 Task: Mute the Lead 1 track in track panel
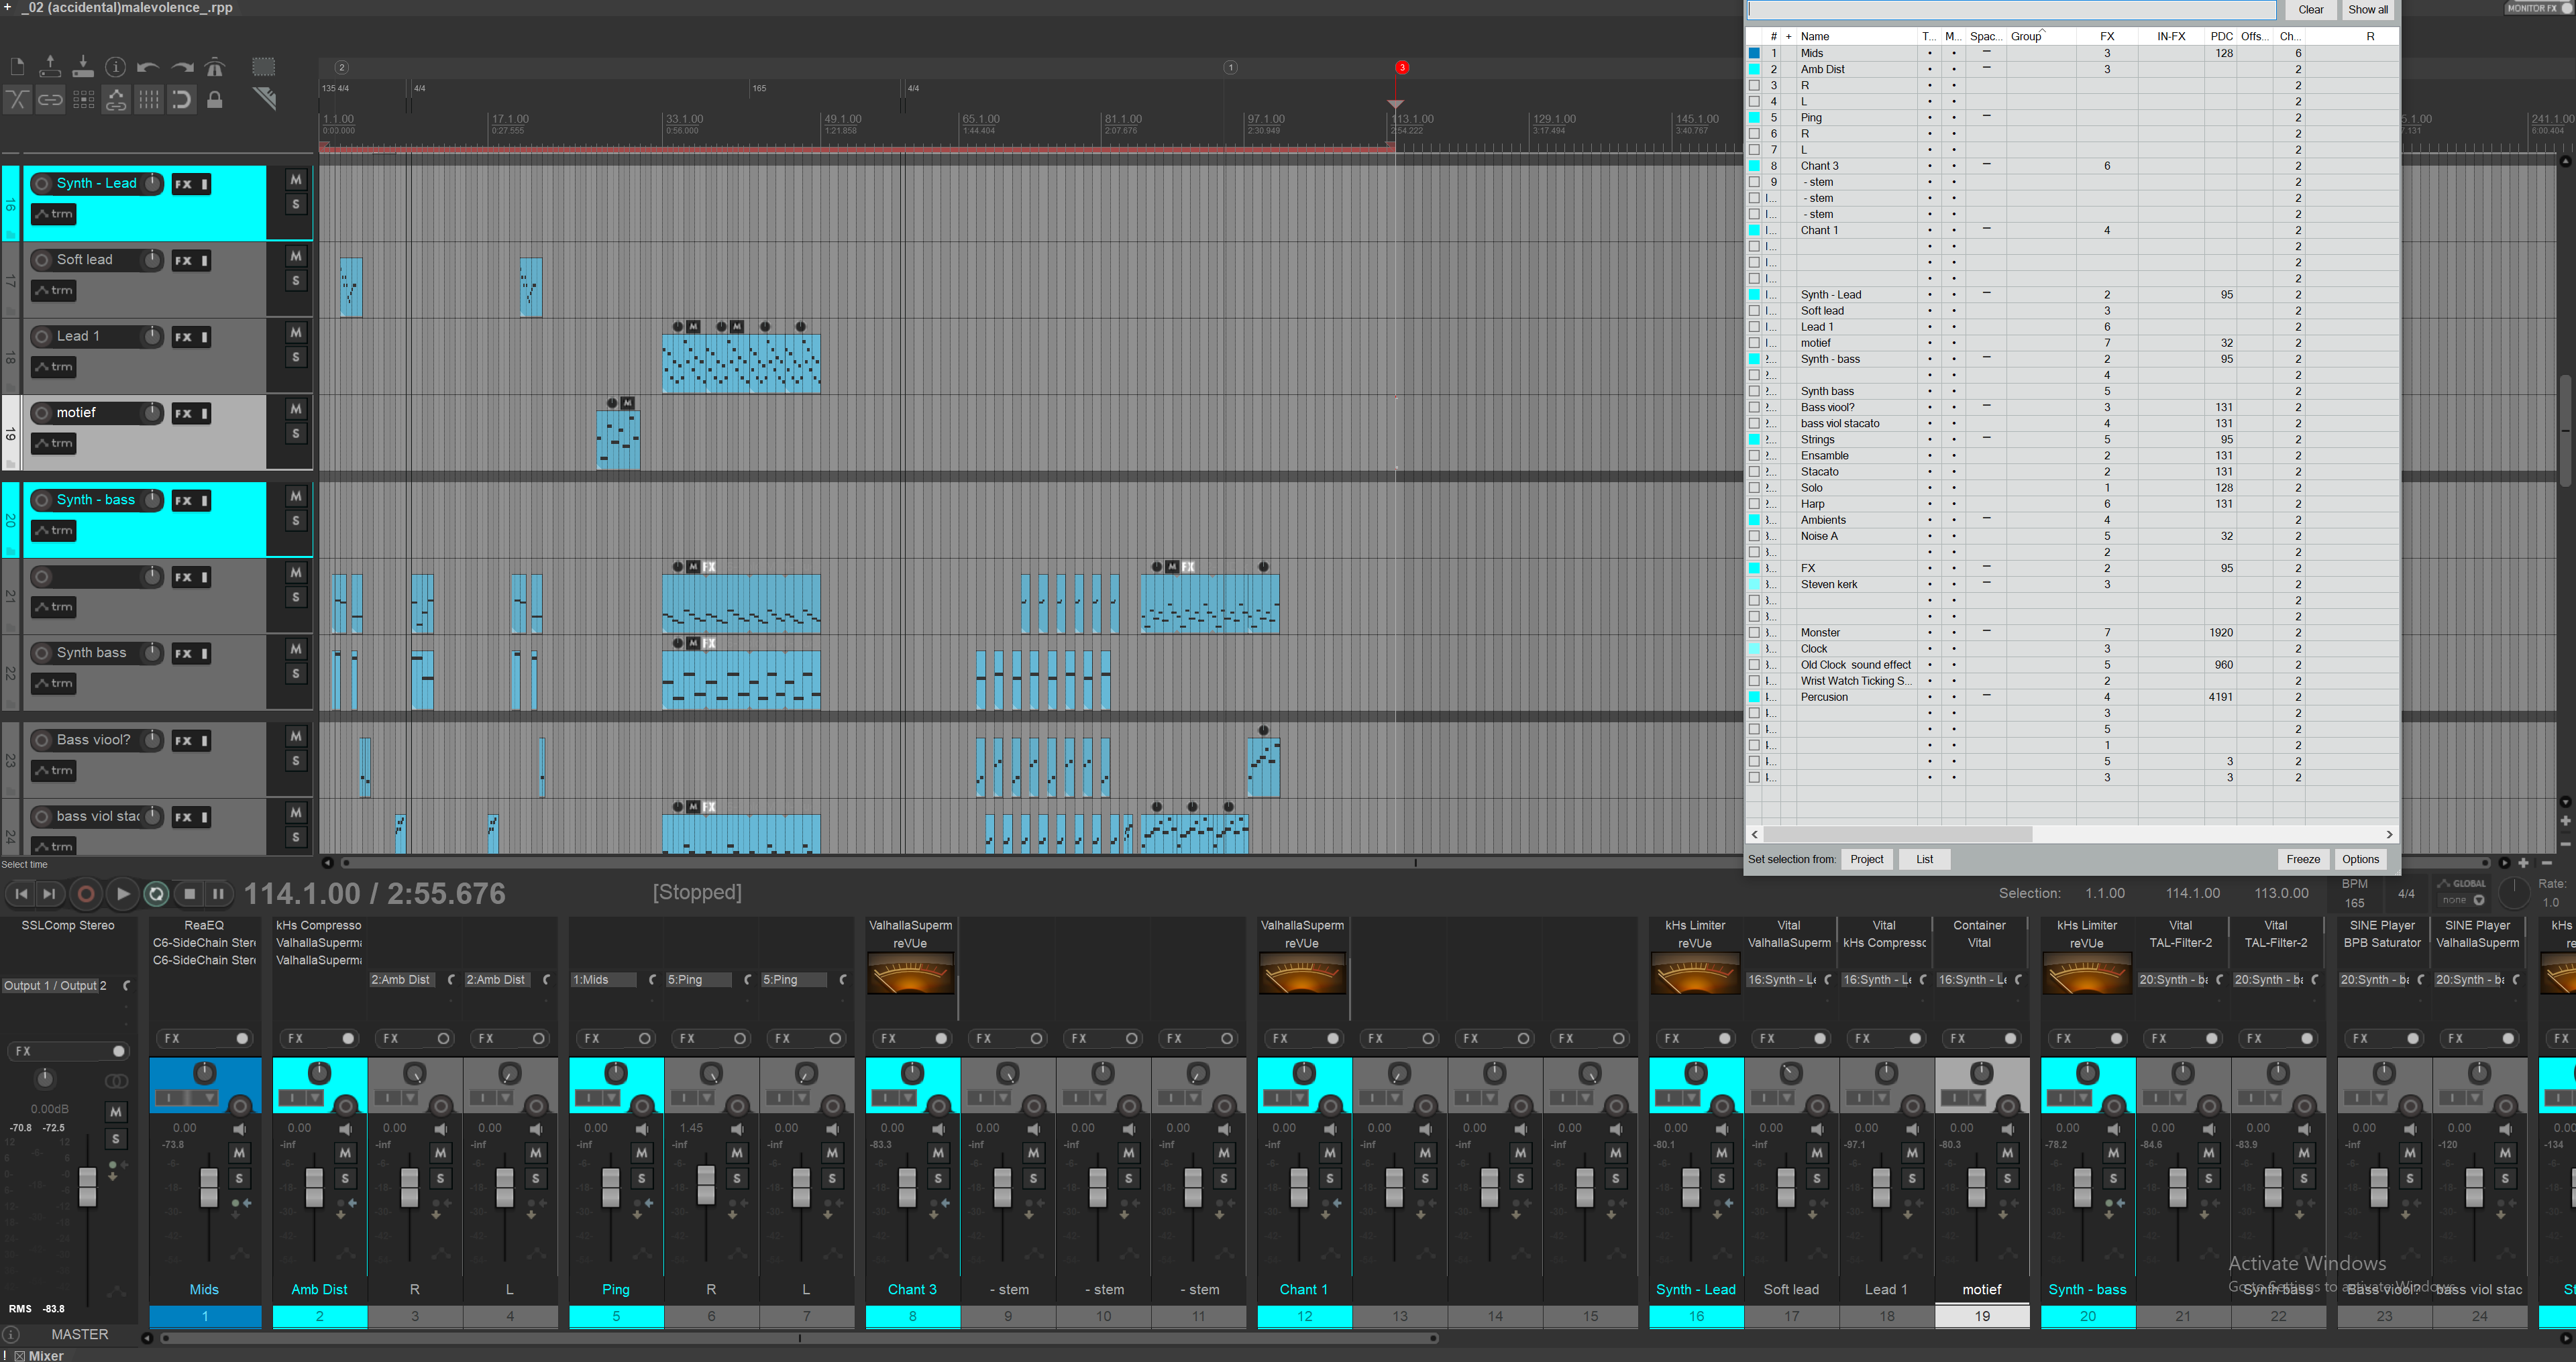tap(296, 333)
